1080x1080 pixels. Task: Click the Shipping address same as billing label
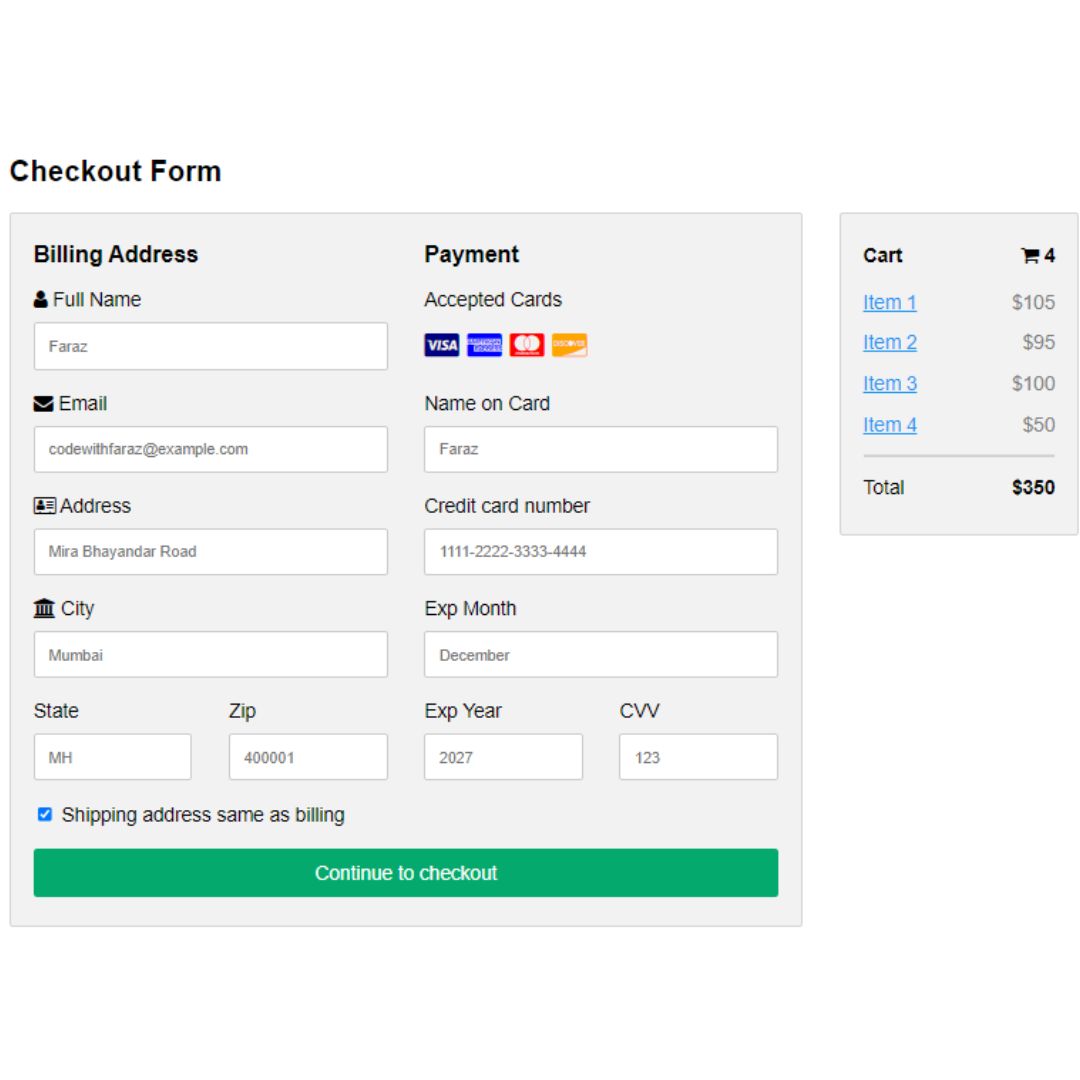203,815
